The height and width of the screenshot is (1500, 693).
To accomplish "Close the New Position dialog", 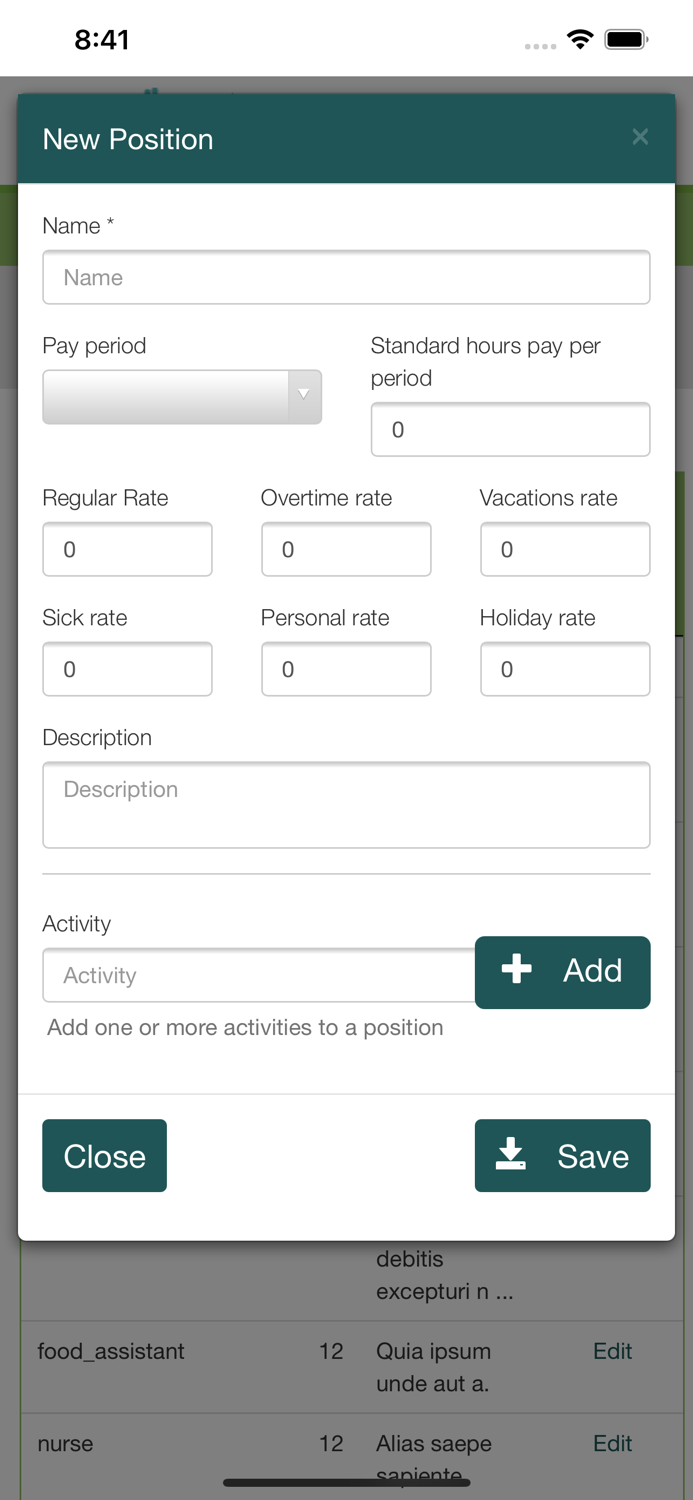I will pos(104,1155).
